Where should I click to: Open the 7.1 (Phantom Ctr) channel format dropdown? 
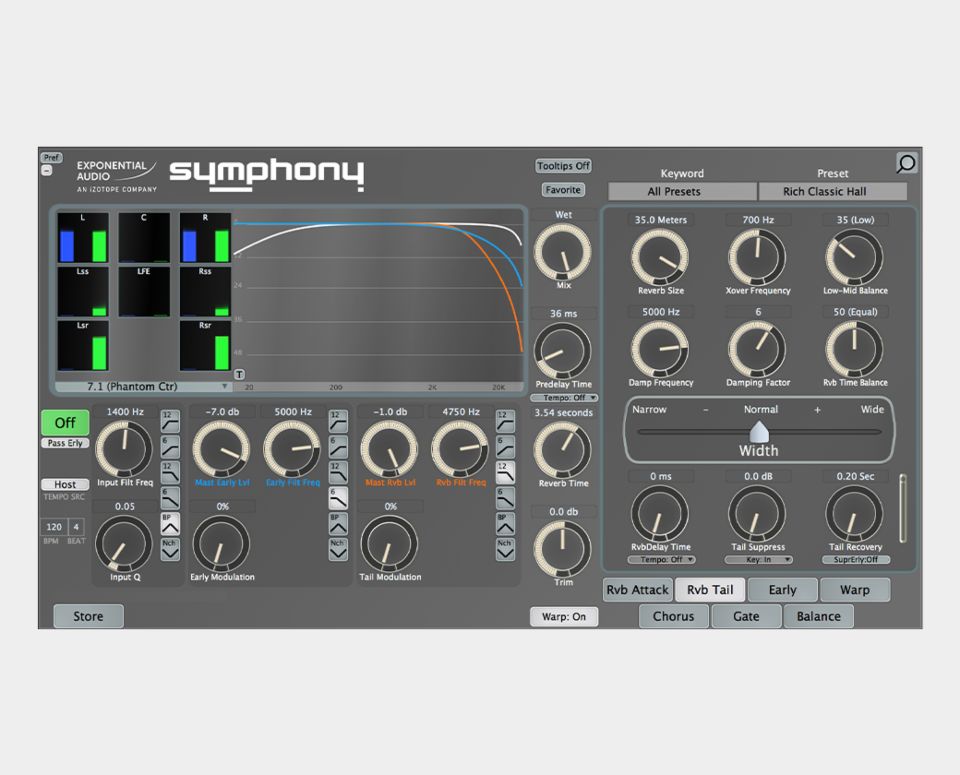point(143,386)
